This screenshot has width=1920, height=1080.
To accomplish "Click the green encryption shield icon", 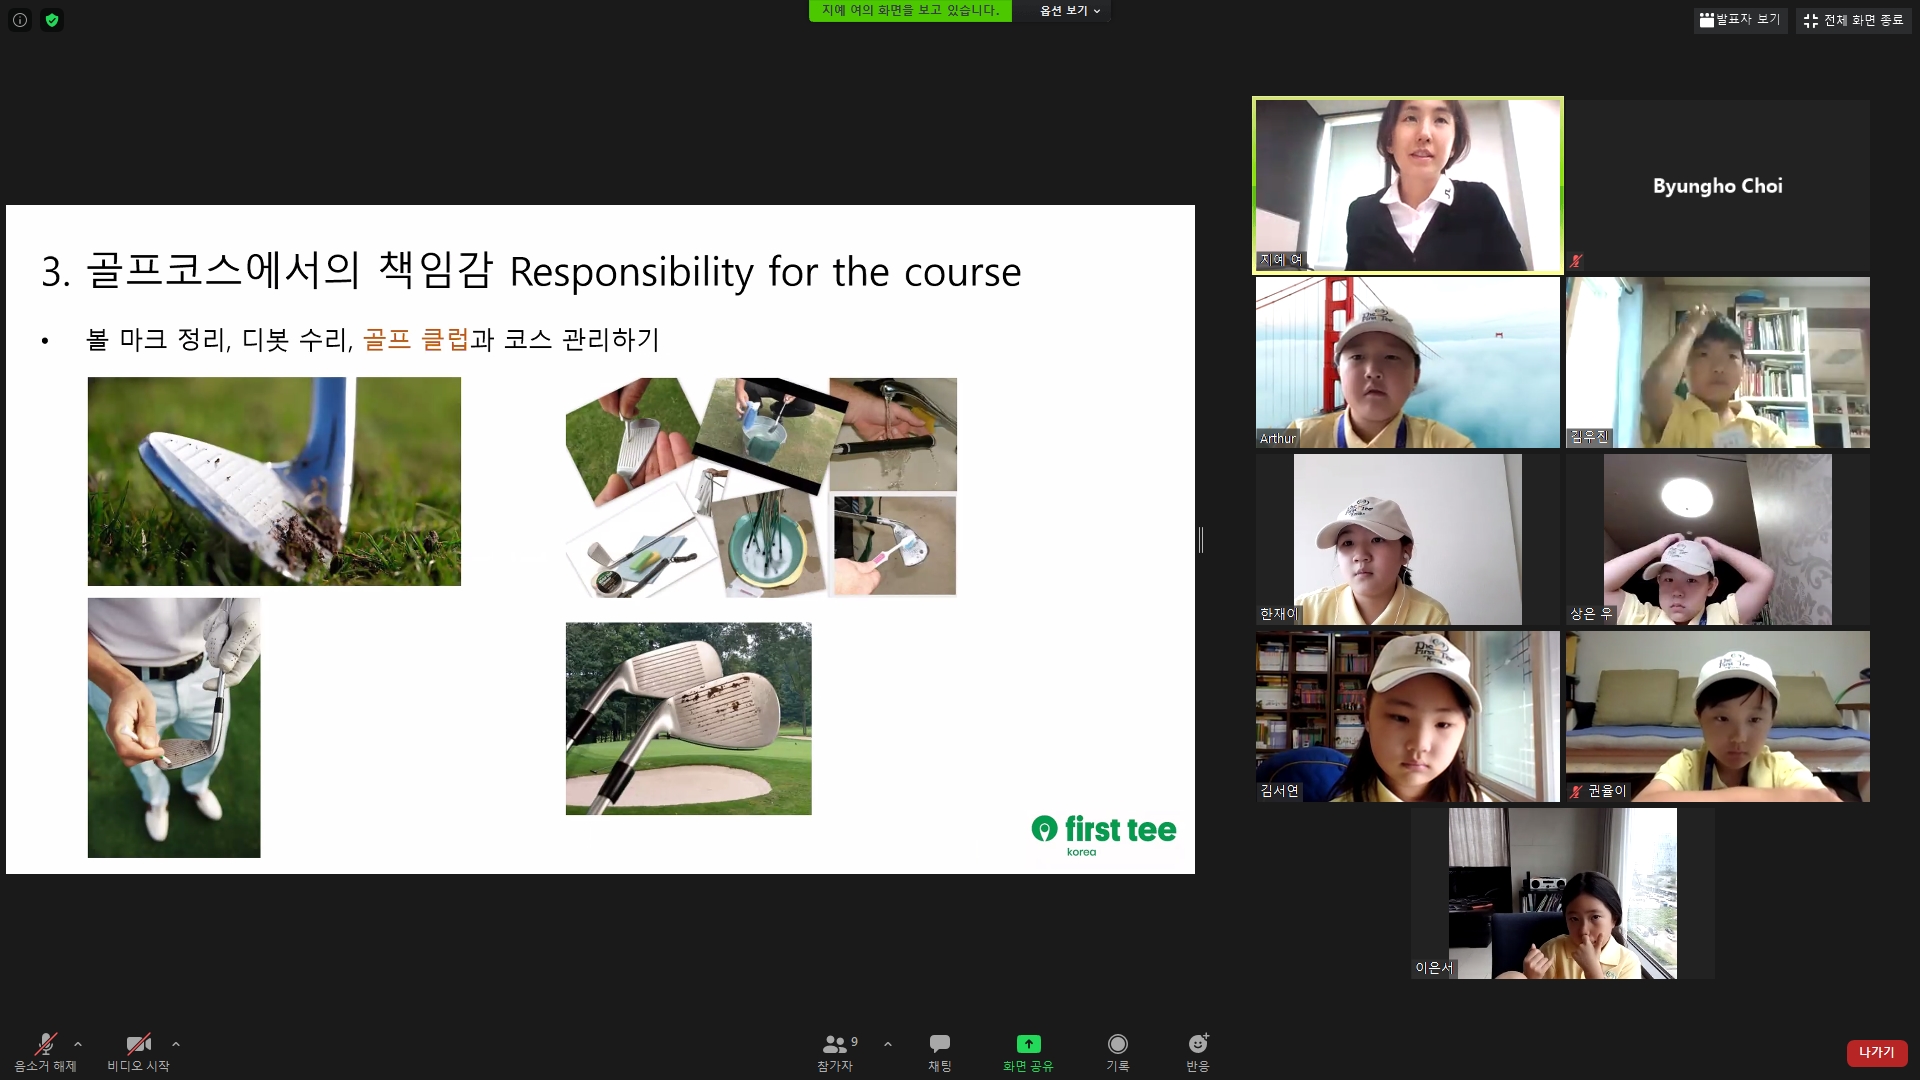I will pyautogui.click(x=52, y=20).
